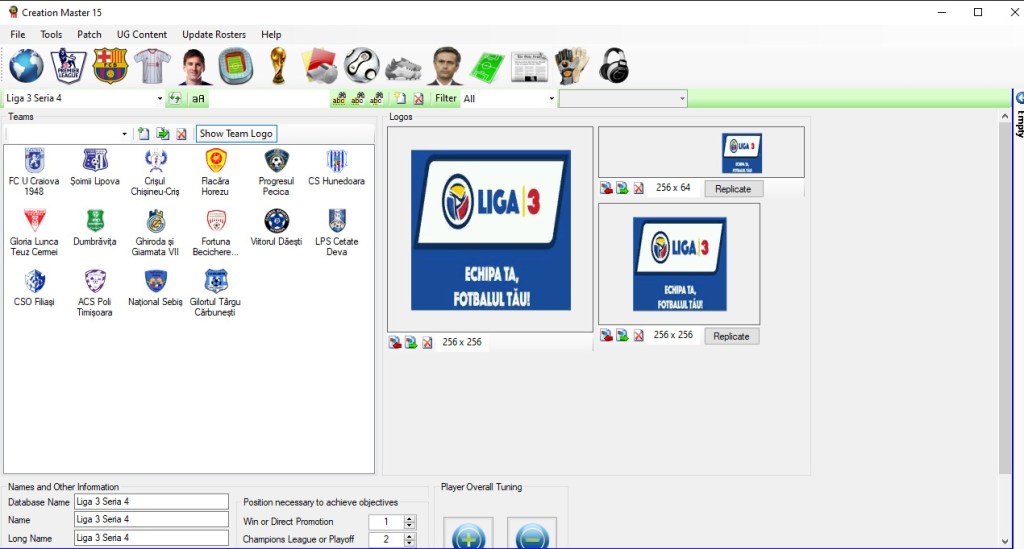Select the goalkeeper gloves icon
The width and height of the screenshot is (1024, 549).
(571, 66)
